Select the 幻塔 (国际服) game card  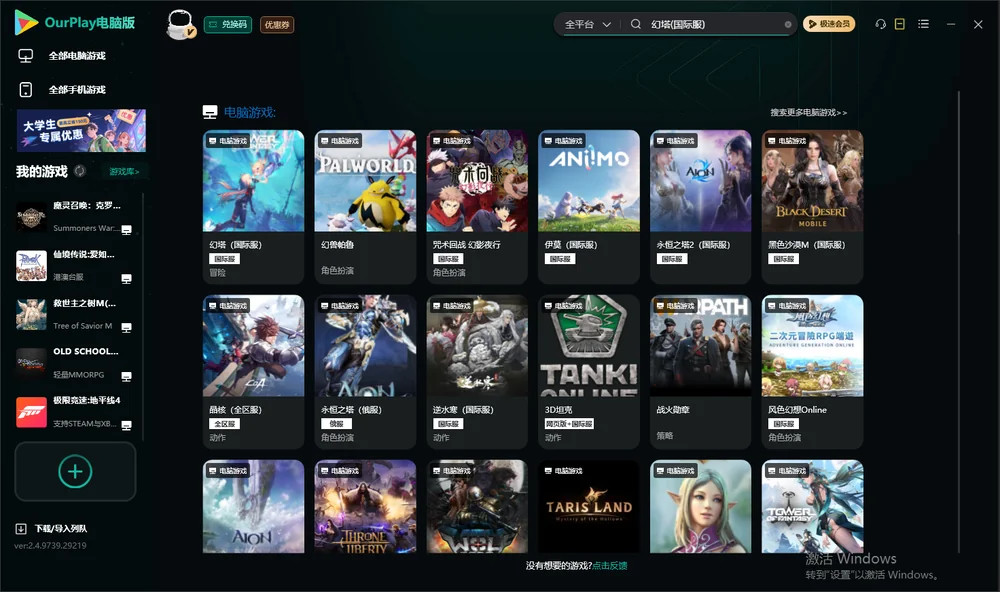point(253,207)
